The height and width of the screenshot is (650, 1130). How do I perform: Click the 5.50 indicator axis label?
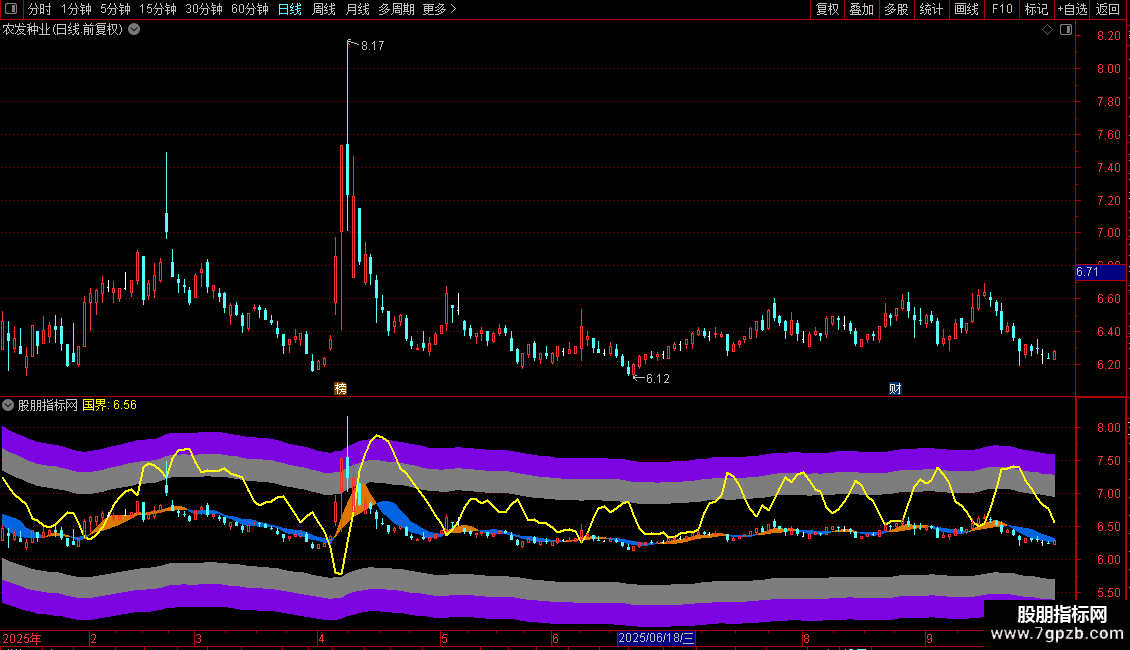point(1108,593)
